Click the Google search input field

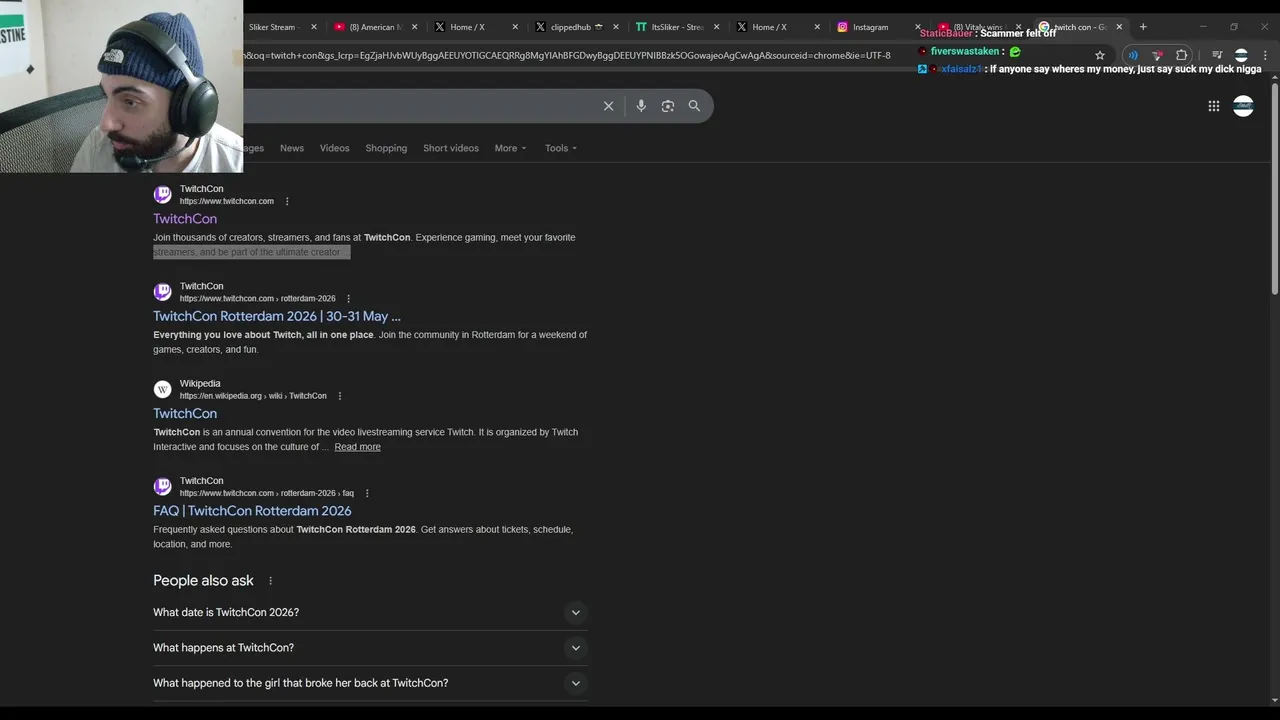pyautogui.click(x=420, y=106)
